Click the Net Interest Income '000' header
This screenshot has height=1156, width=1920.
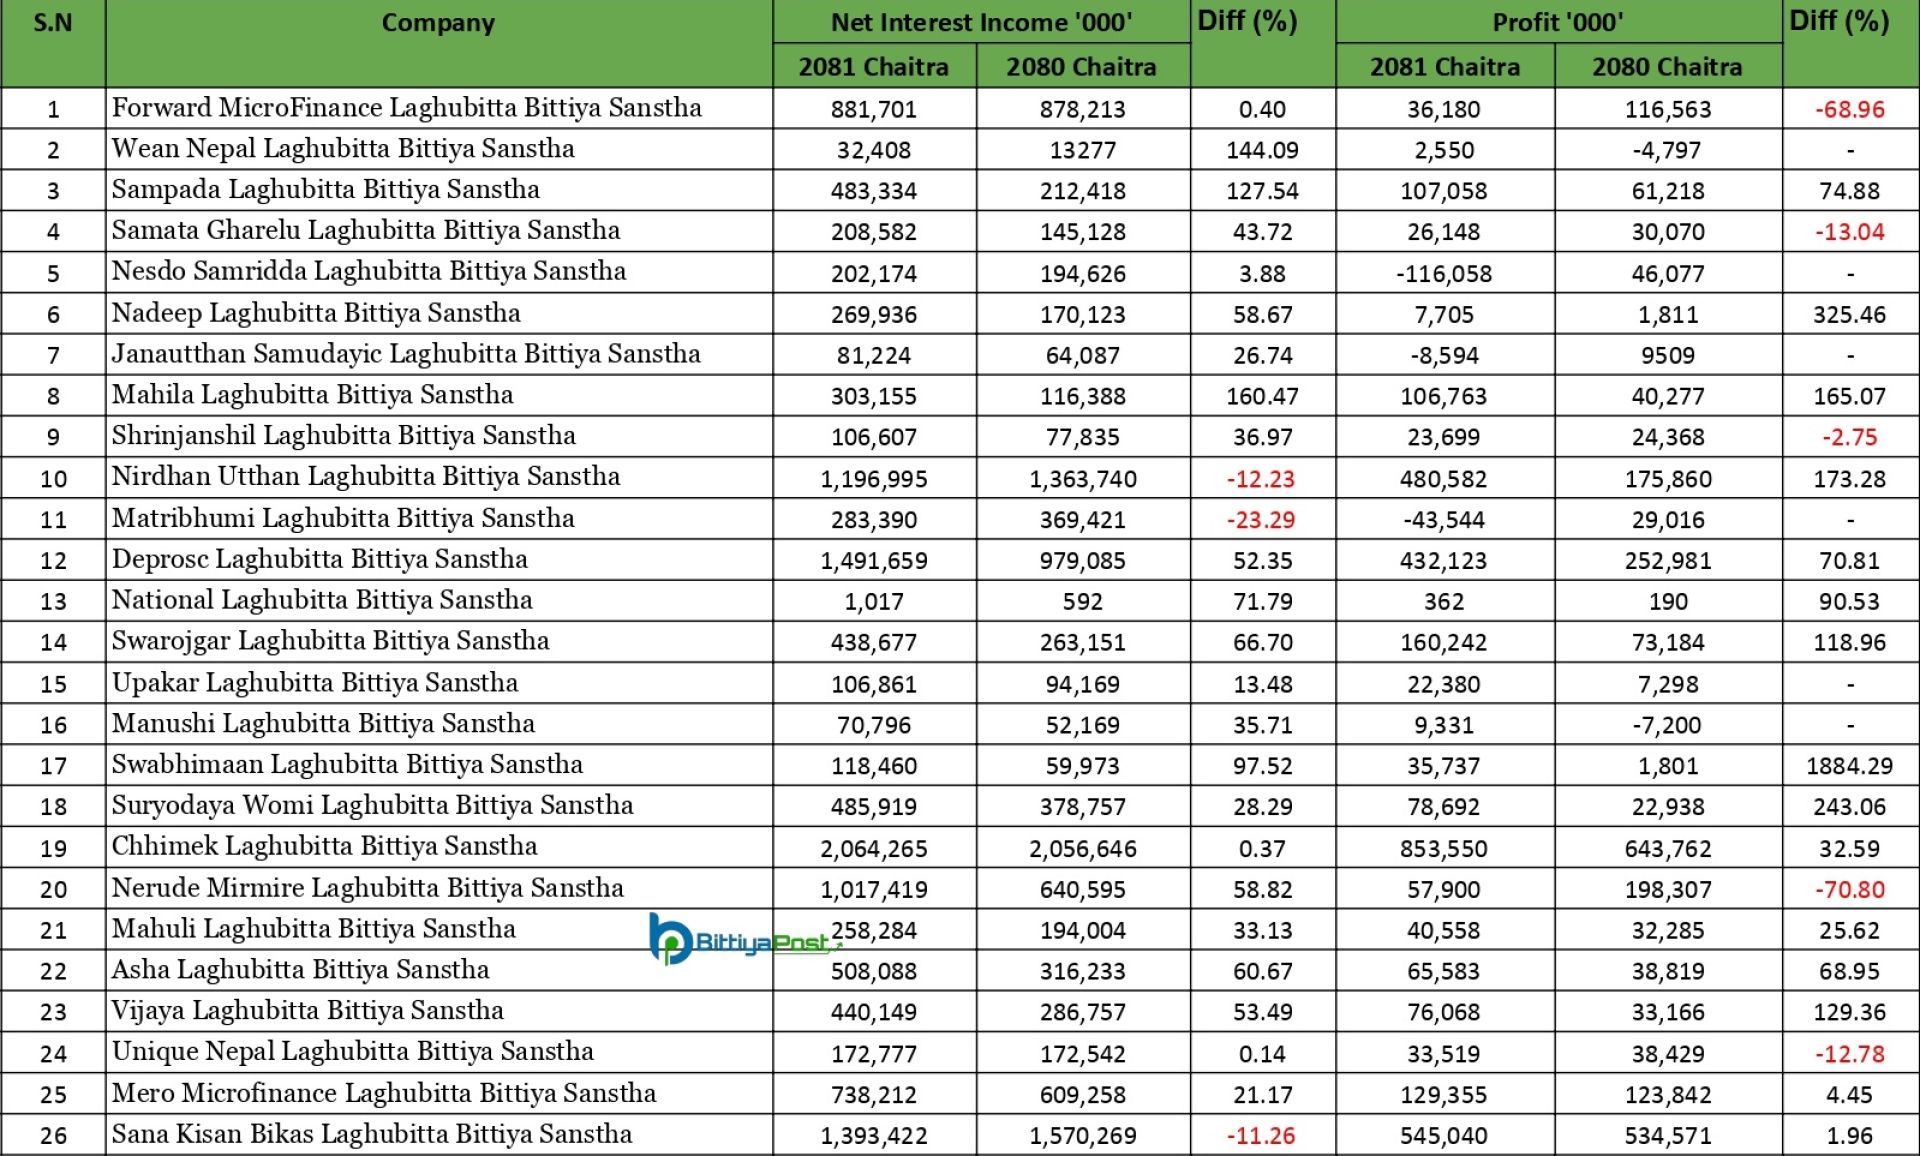tap(981, 22)
